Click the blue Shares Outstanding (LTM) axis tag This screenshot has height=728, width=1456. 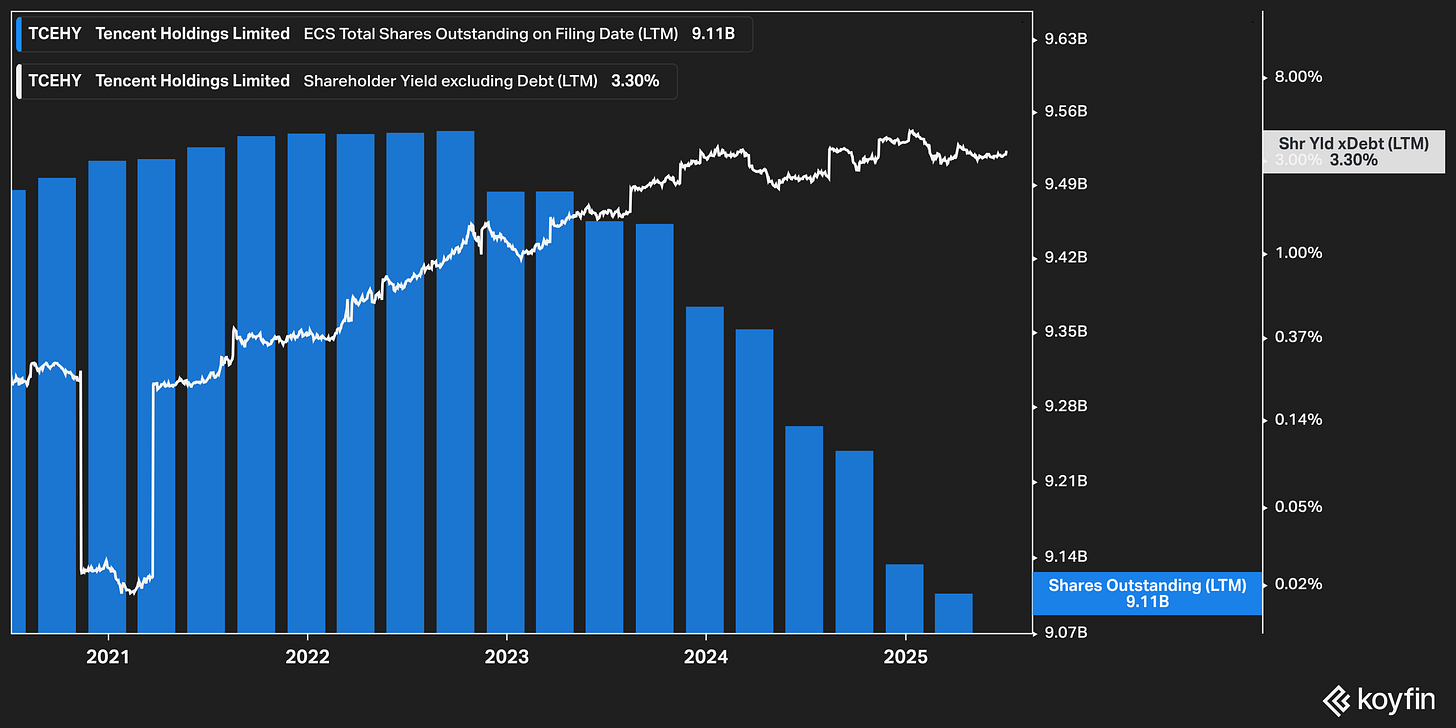[x=1145, y=593]
